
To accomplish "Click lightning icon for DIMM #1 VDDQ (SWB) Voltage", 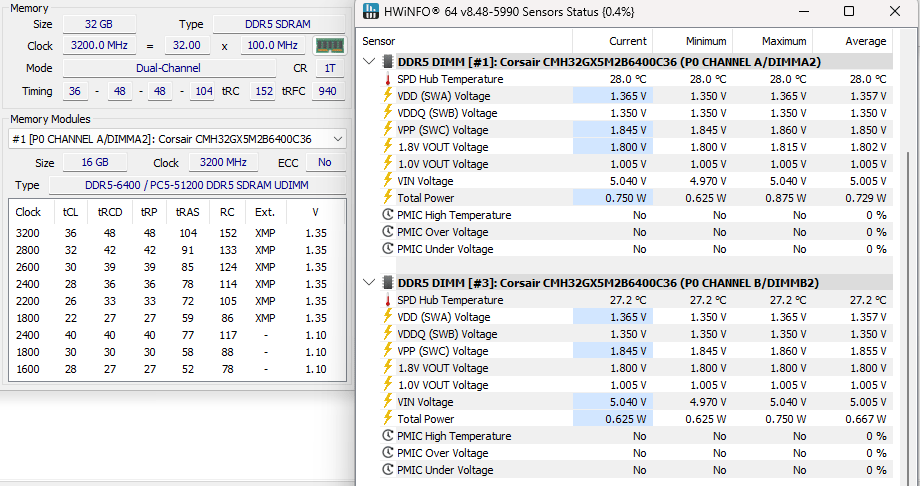I will [388, 113].
